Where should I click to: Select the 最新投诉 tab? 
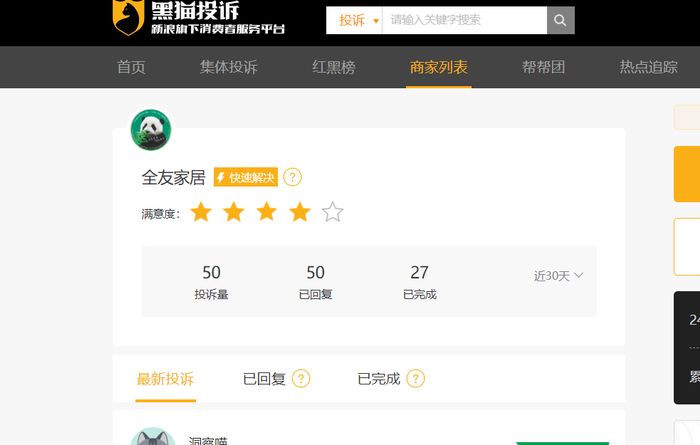coord(165,379)
